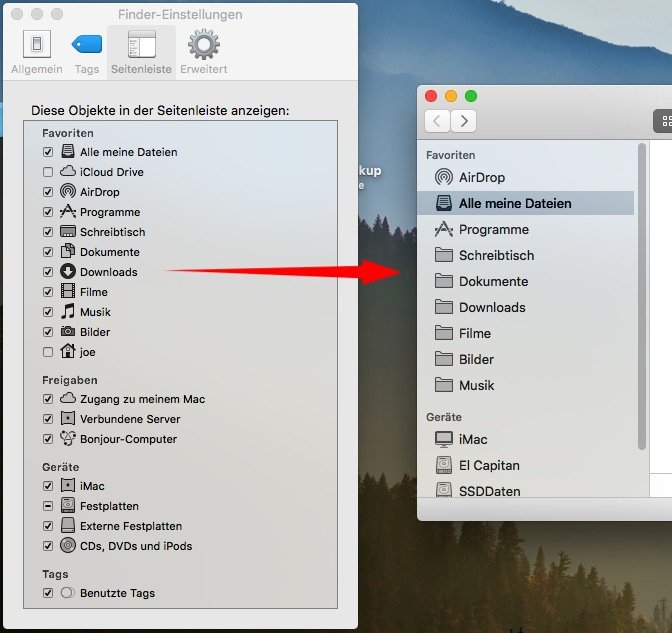
Task: Click the Programme icon in preferences list
Action: tap(68, 211)
